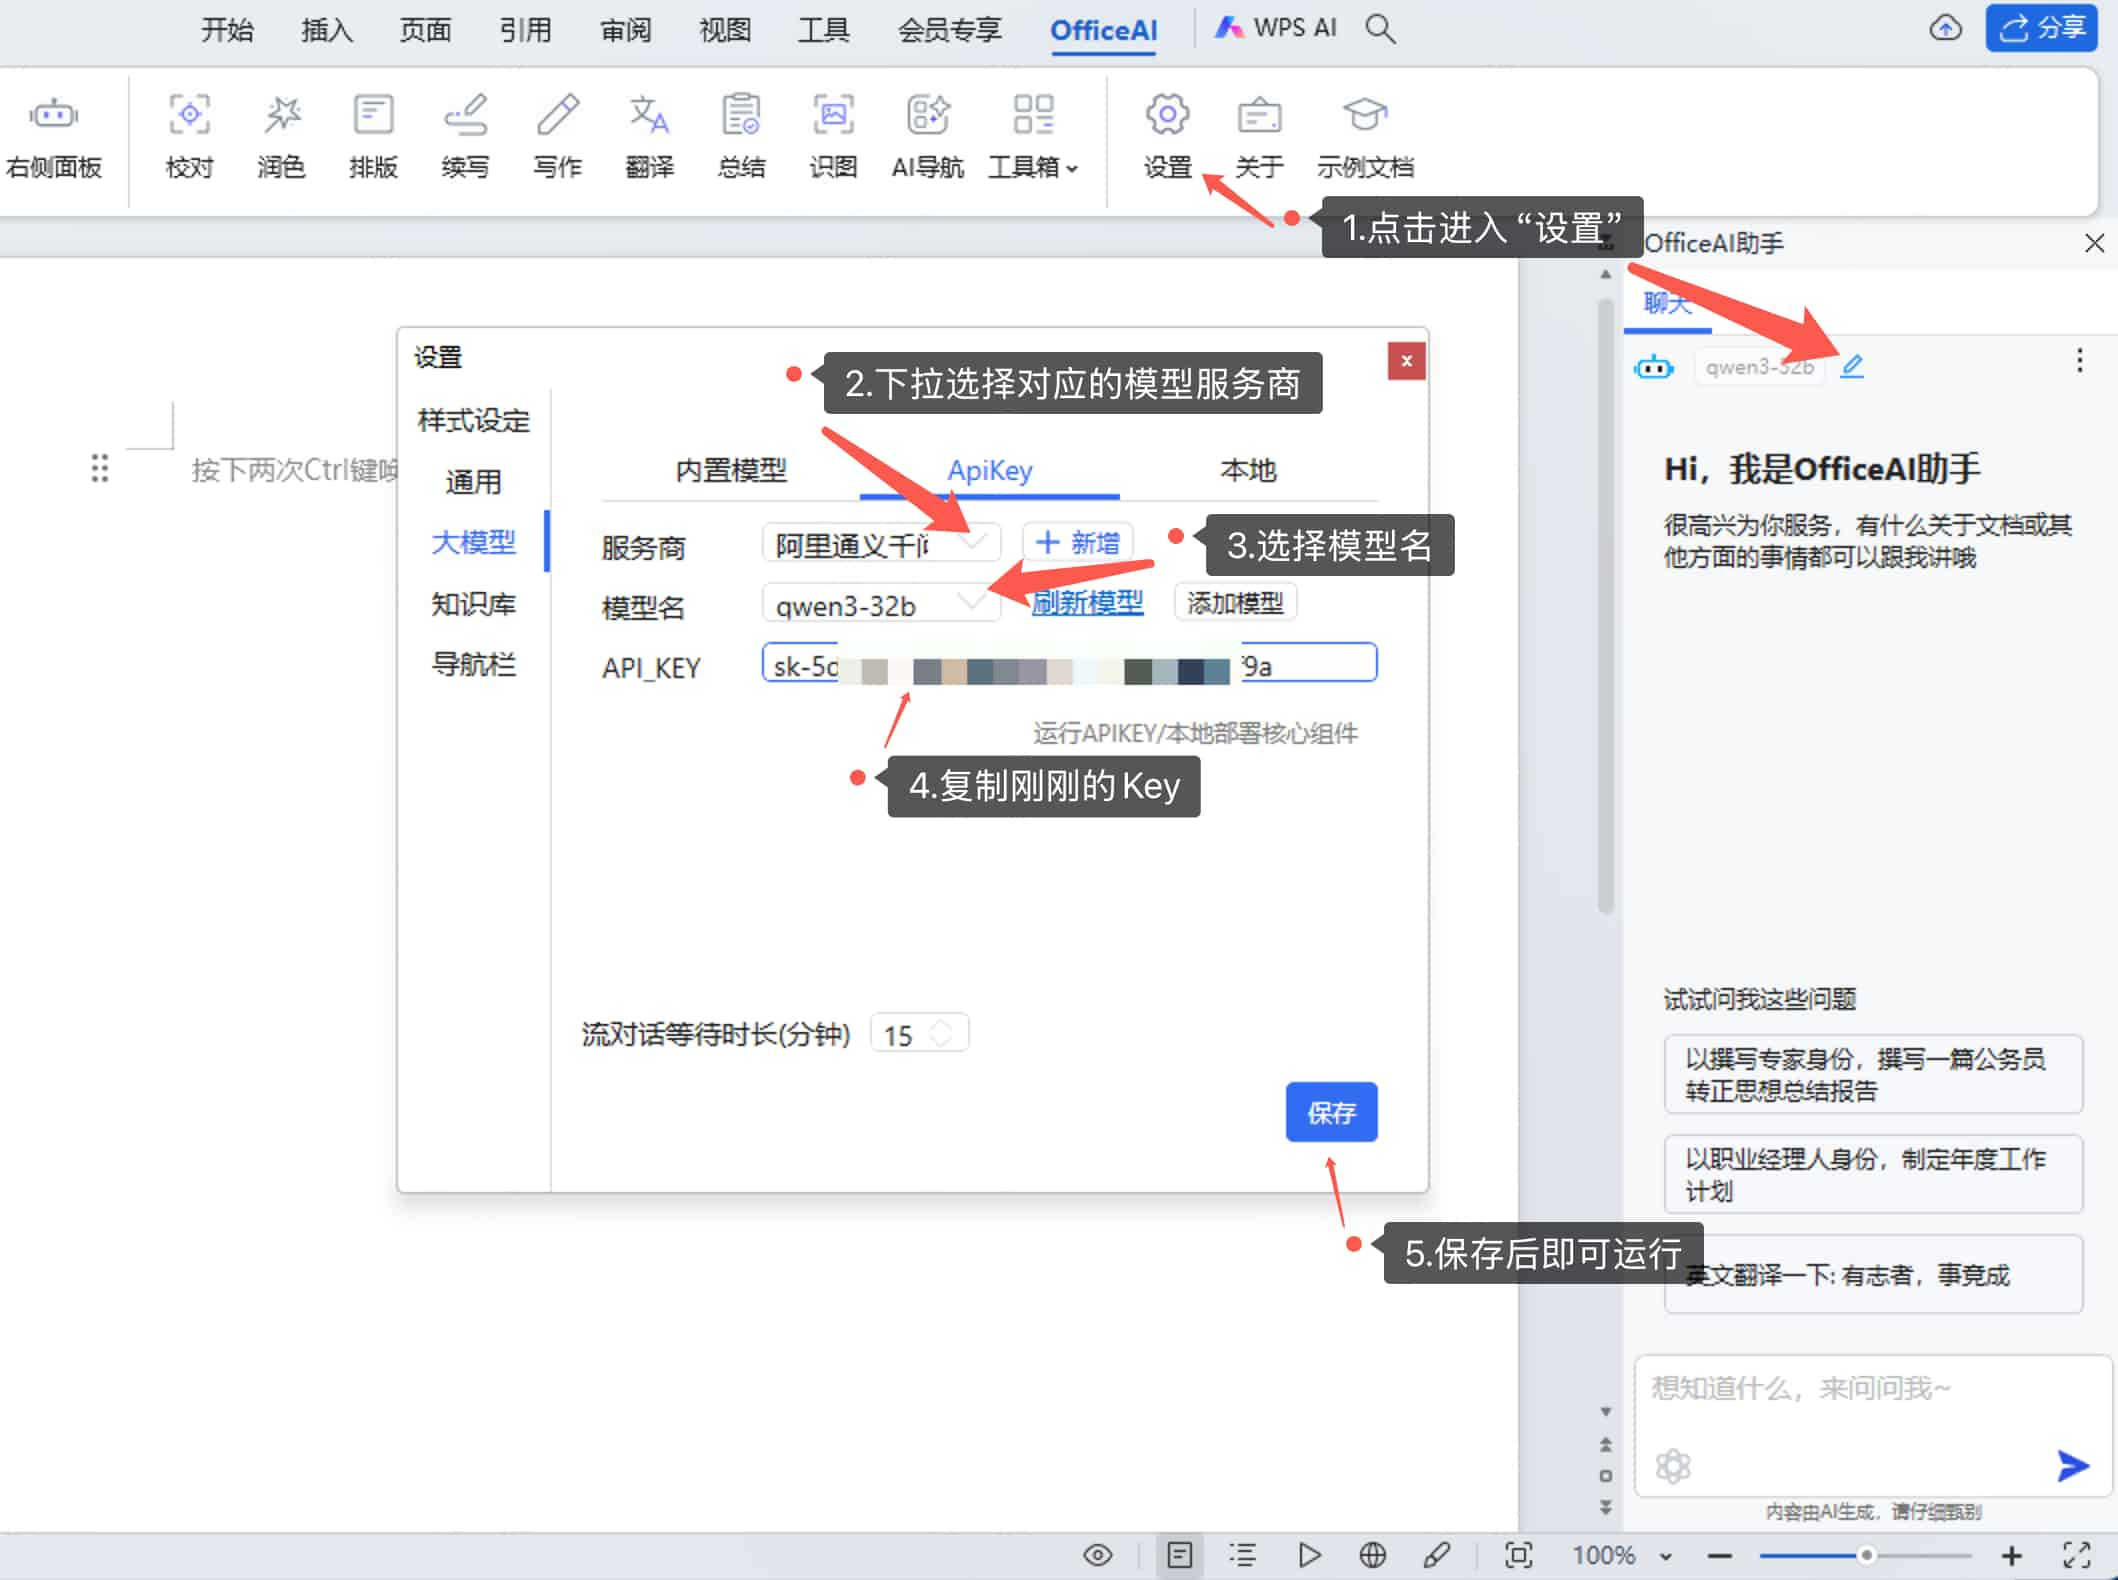The image size is (2118, 1580).
Task: Click the 保存 save button
Action: 1331,1112
